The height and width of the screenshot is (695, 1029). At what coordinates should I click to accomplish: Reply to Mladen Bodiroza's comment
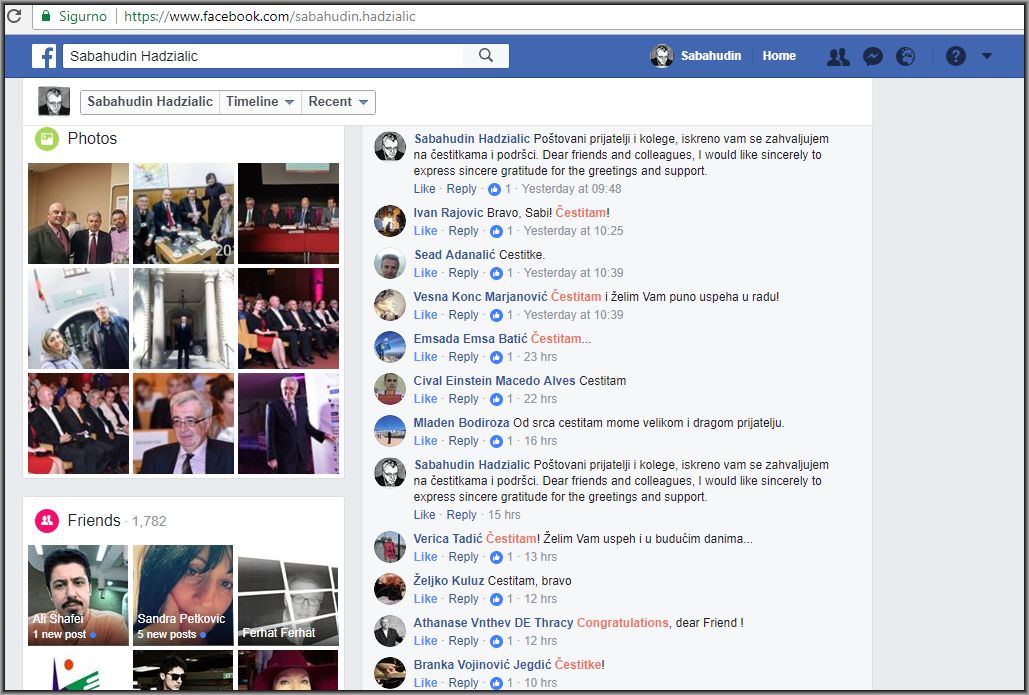[463, 441]
